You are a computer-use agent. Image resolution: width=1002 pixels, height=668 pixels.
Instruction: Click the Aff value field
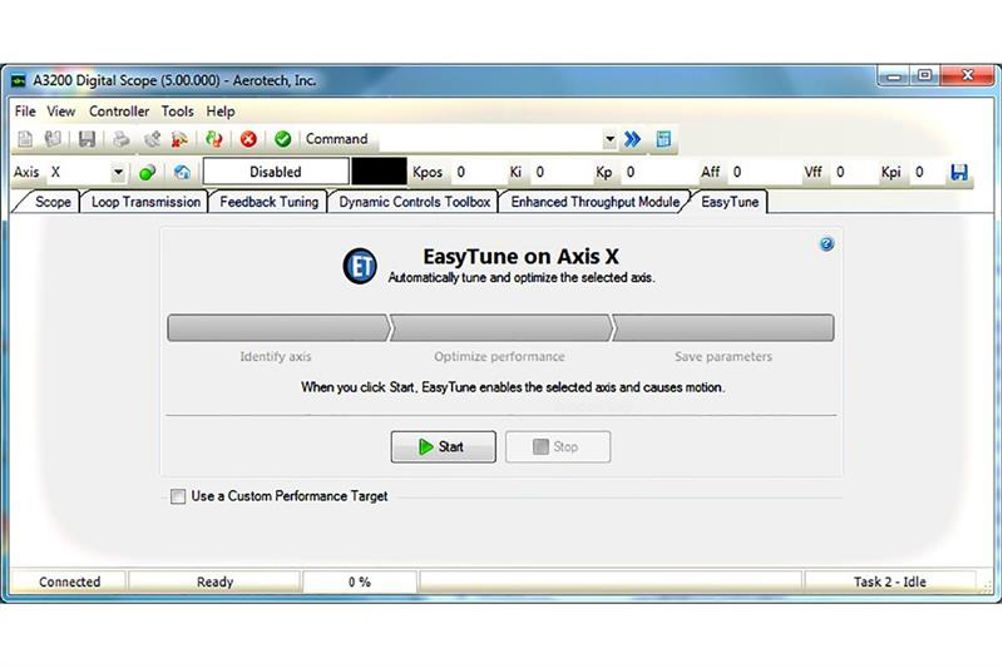[762, 172]
